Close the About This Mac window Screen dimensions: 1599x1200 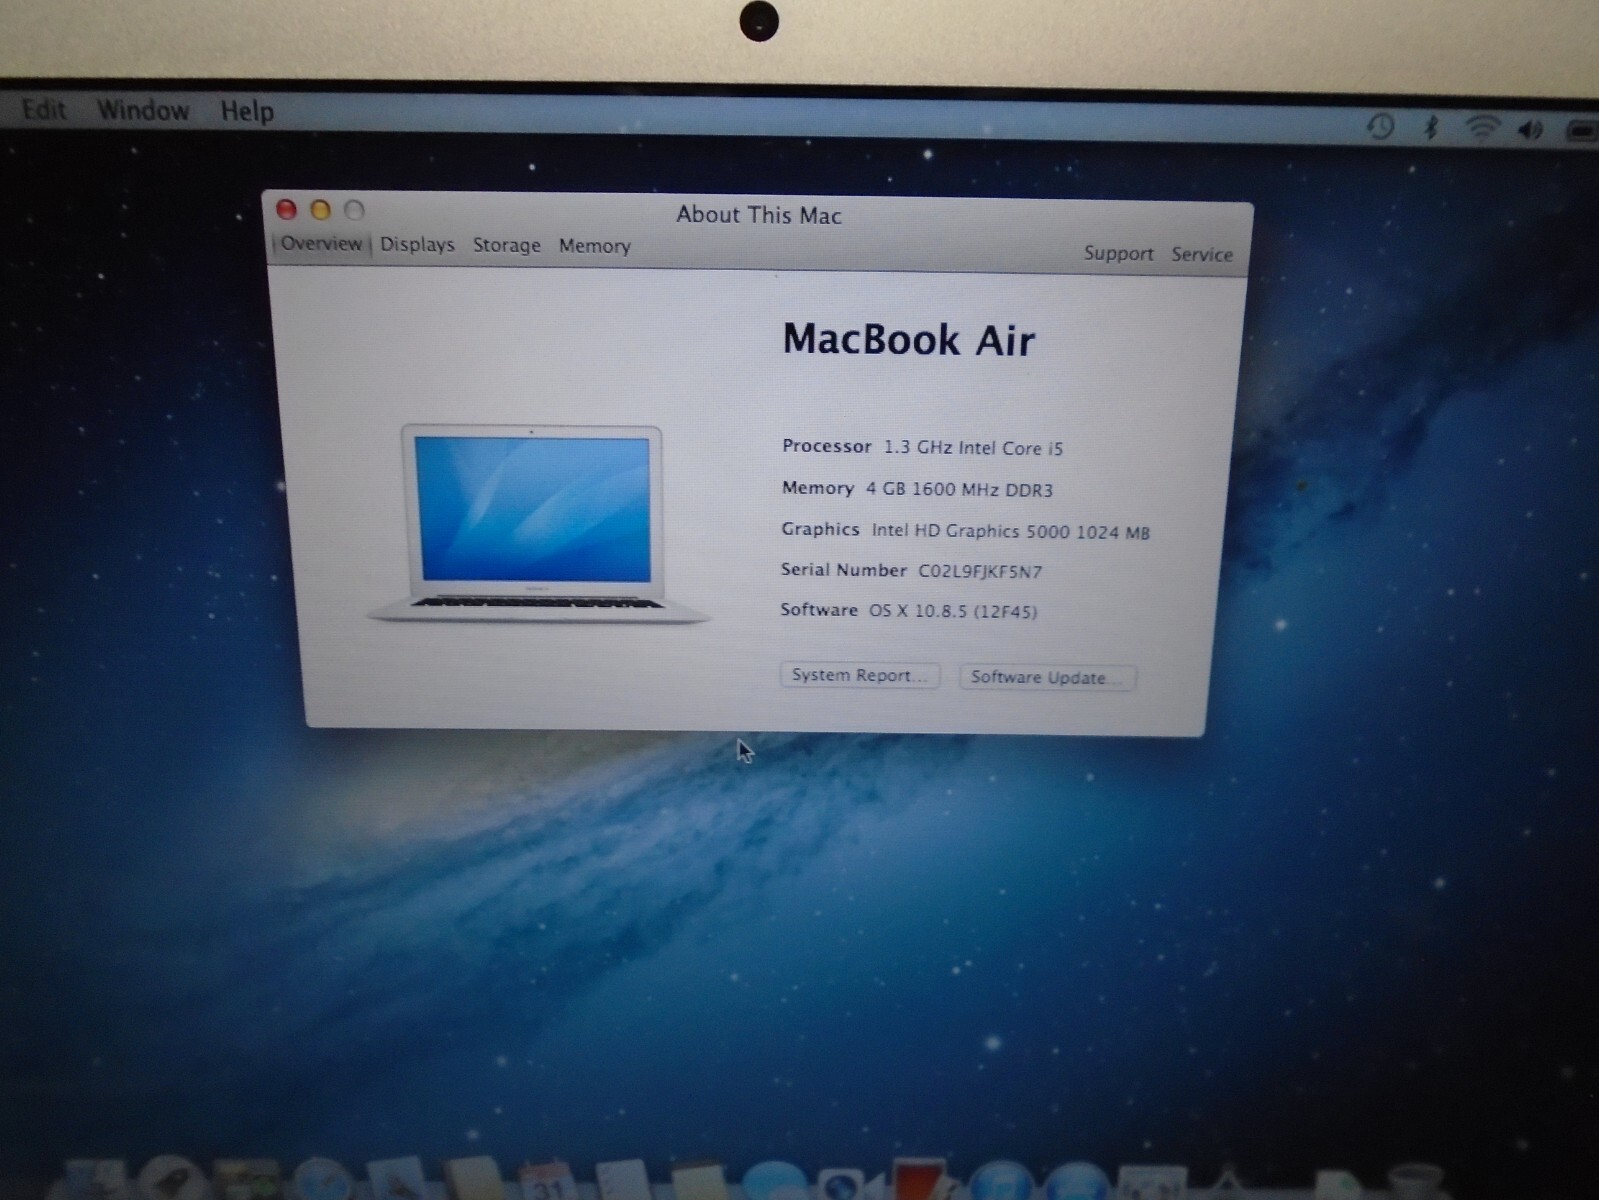point(287,209)
